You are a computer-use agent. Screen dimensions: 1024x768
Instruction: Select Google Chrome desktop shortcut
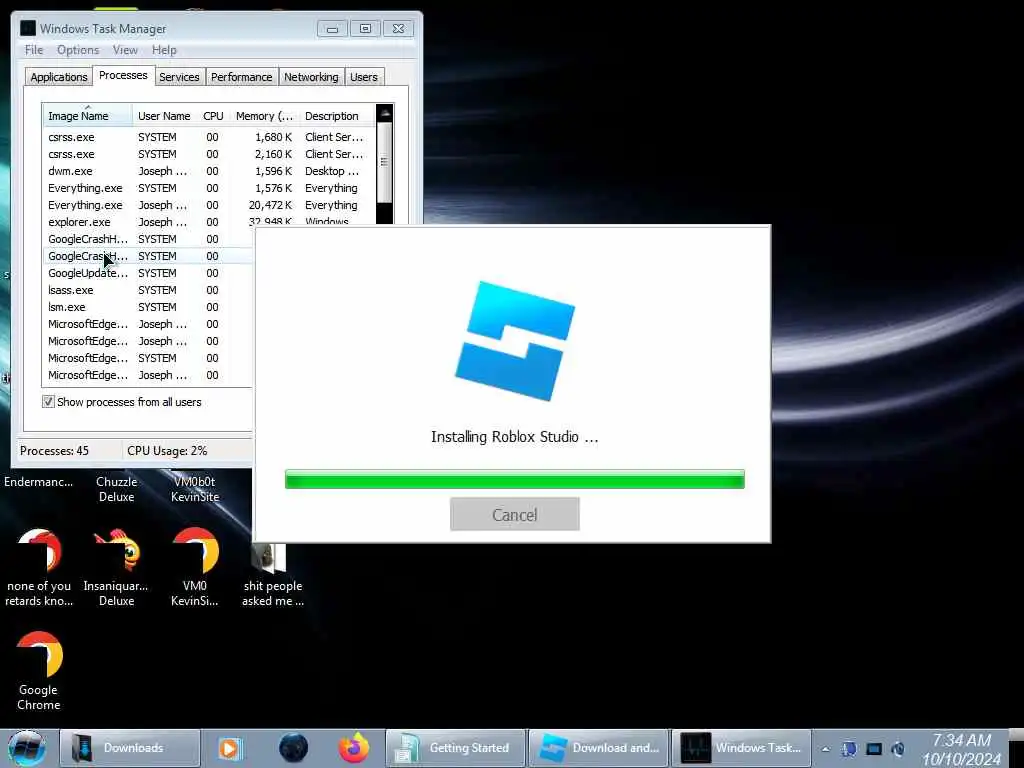coord(39,670)
